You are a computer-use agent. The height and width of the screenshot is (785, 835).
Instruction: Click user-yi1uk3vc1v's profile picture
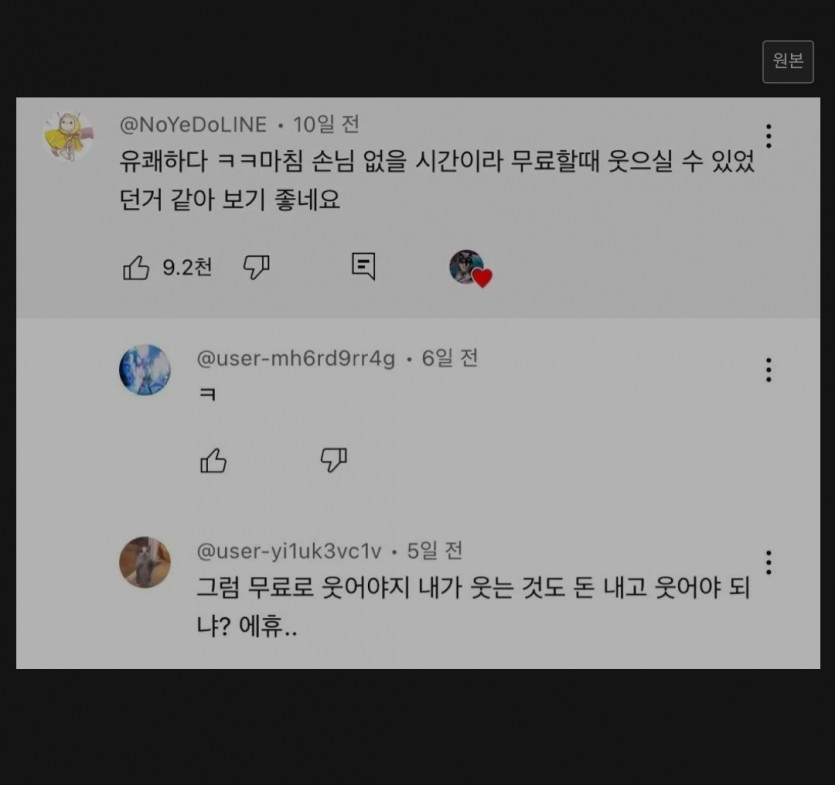click(145, 562)
